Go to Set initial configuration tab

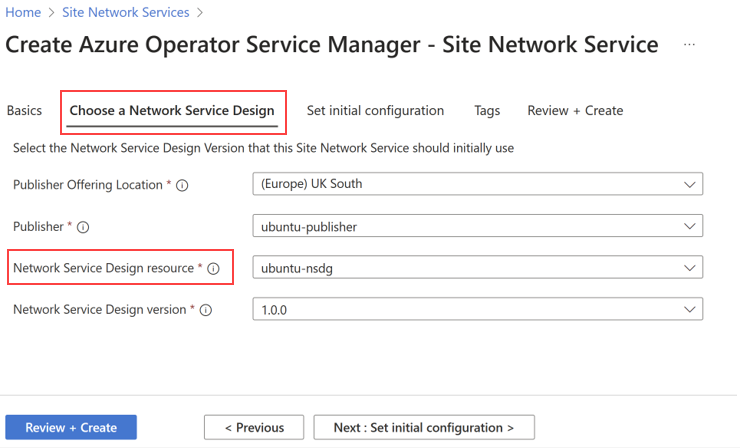click(375, 110)
